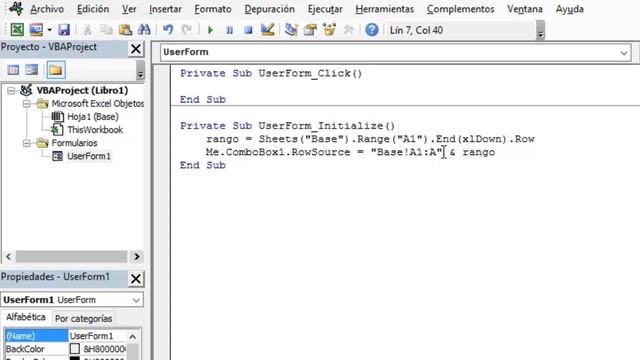Select VBAProject (Libro1) in the tree
This screenshot has width=640, height=360.
(x=82, y=90)
